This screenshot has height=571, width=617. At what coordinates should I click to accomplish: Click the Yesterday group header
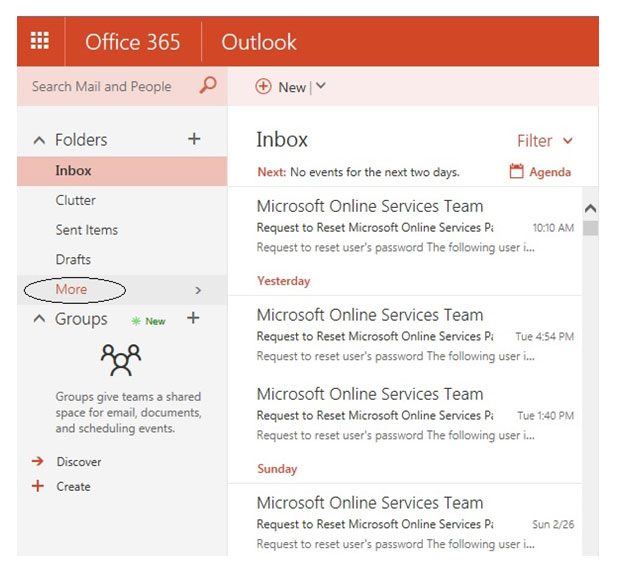click(284, 281)
